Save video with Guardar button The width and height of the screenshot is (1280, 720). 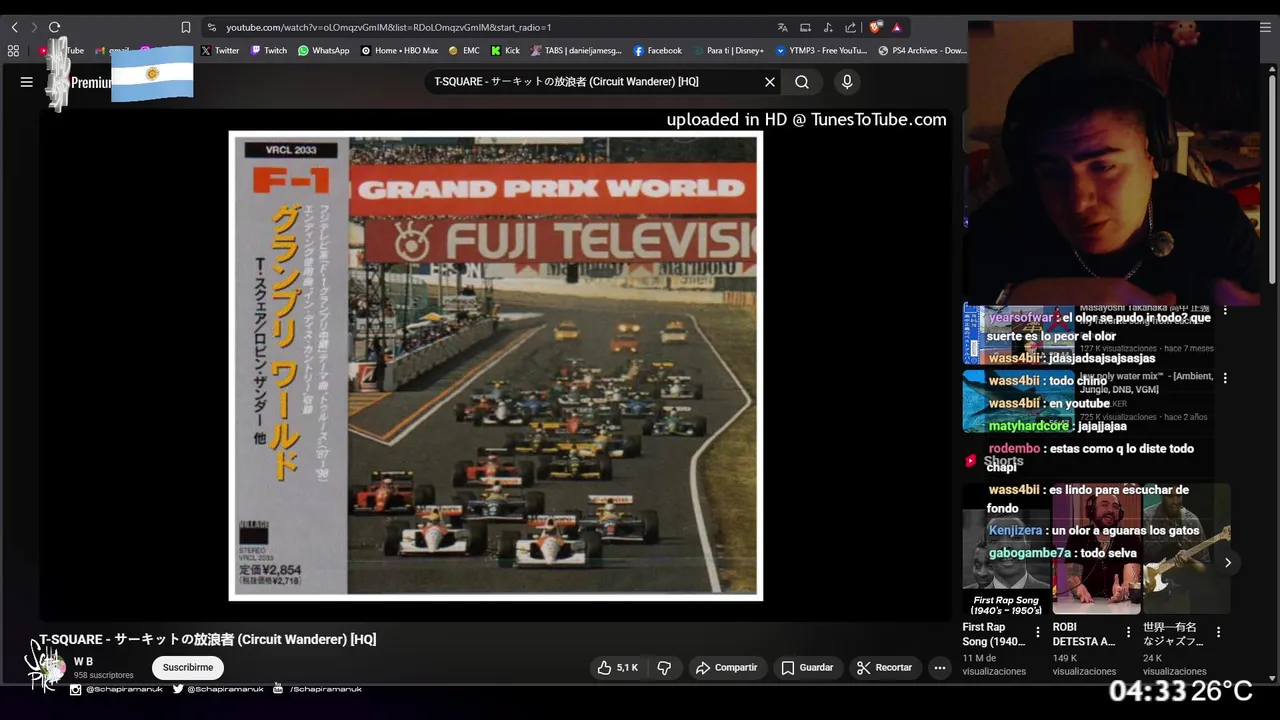pyautogui.click(x=807, y=667)
